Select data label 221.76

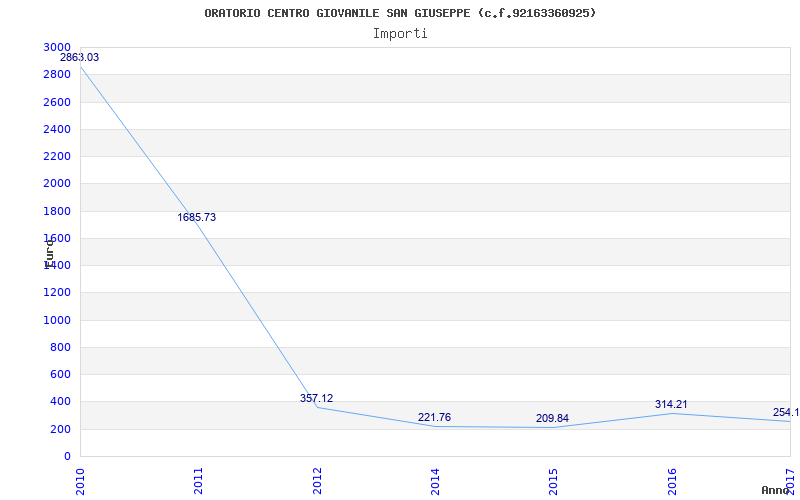pyautogui.click(x=434, y=417)
